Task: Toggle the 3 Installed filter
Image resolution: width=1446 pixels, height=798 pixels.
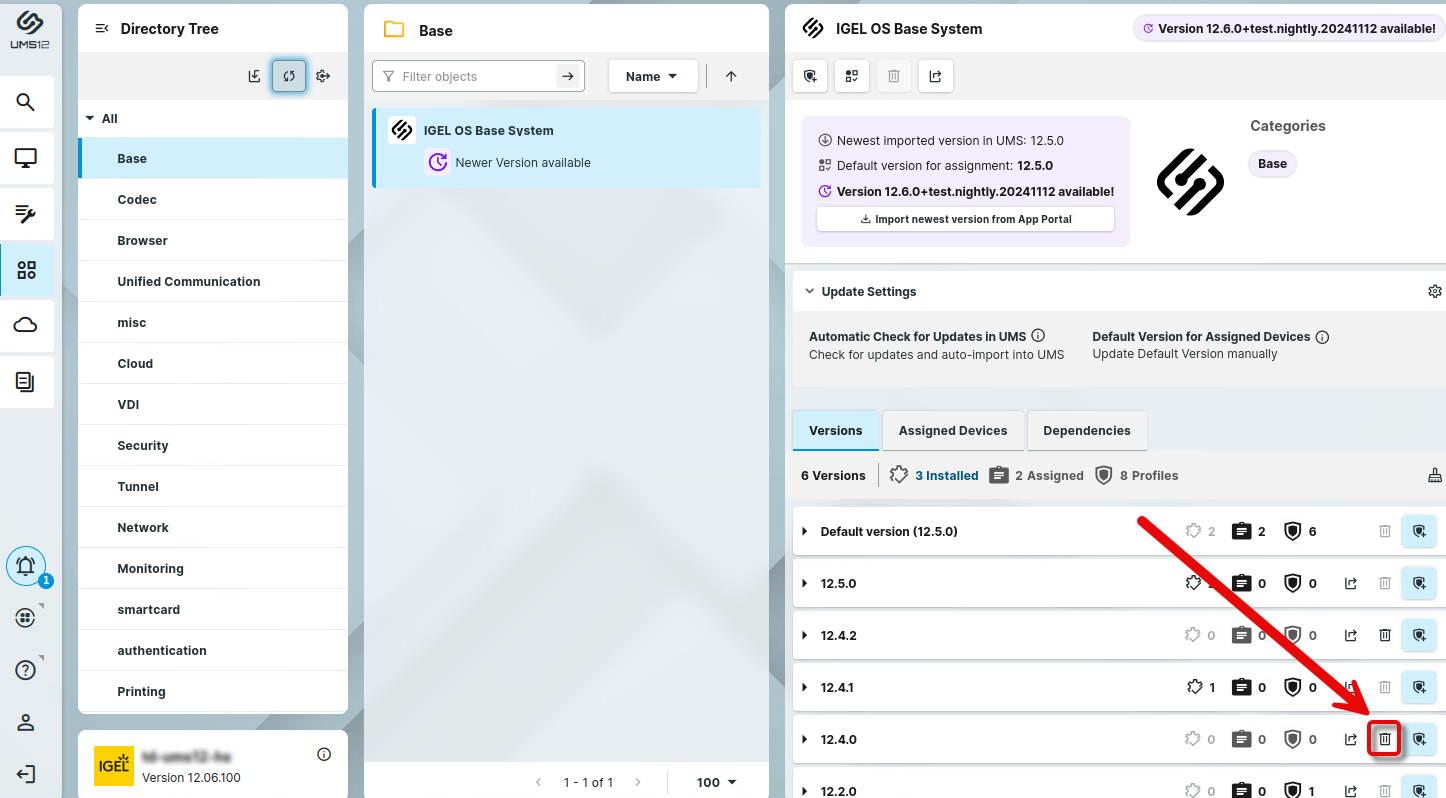Action: click(x=934, y=476)
